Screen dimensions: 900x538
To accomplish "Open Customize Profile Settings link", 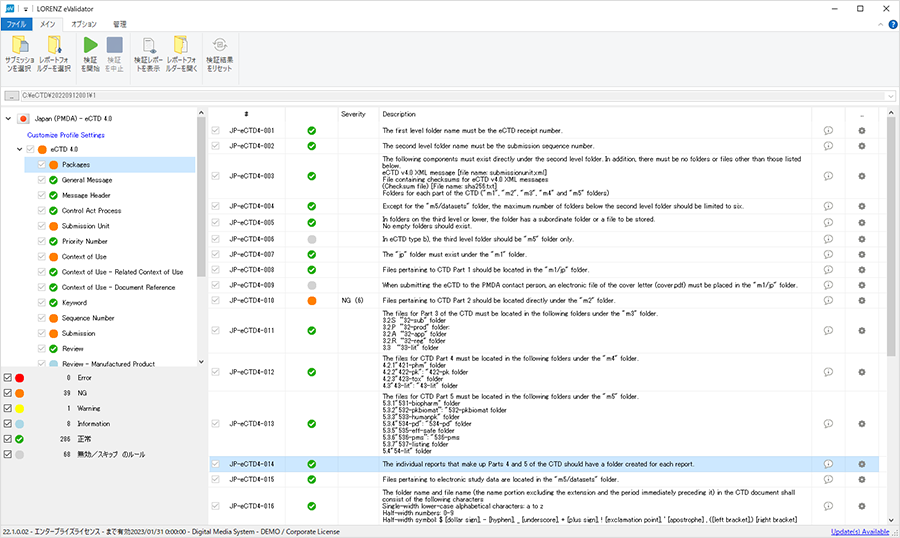I will pyautogui.click(x=66, y=135).
